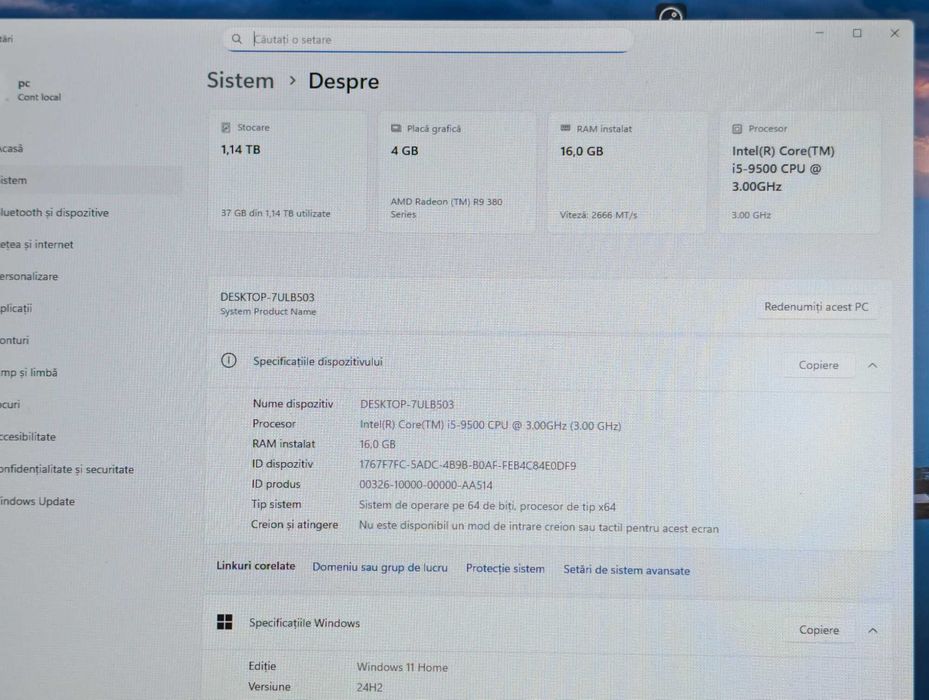Click the Placă grafică card icon

[396, 129]
